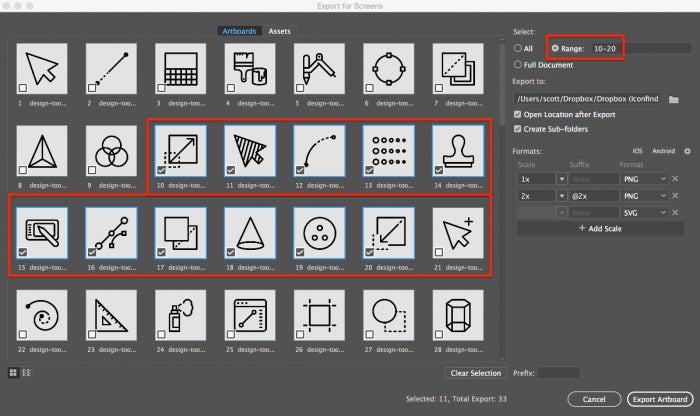Toggle Open Location after Export checkbox

[517, 114]
